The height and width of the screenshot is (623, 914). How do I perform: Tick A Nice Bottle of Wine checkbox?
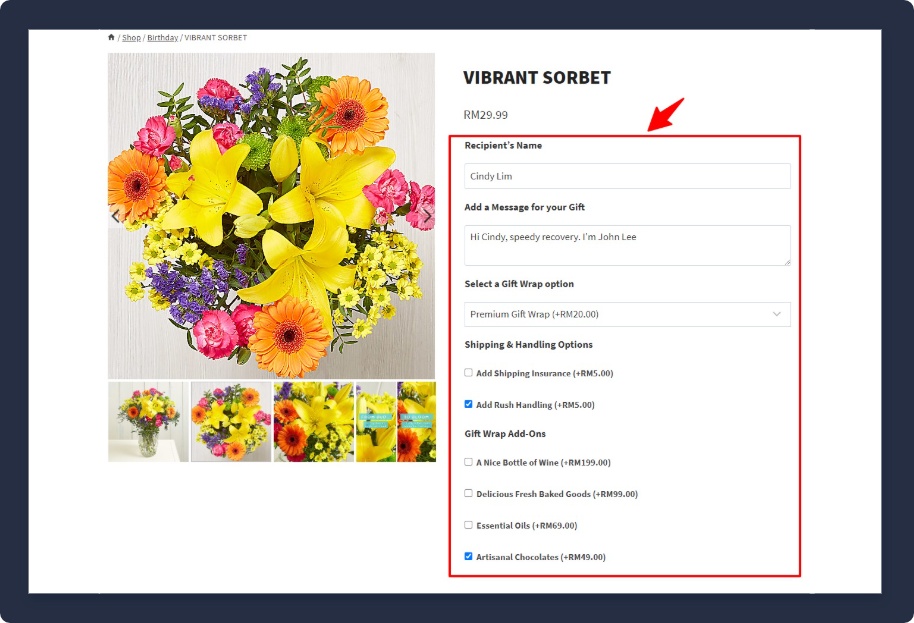[468, 462]
